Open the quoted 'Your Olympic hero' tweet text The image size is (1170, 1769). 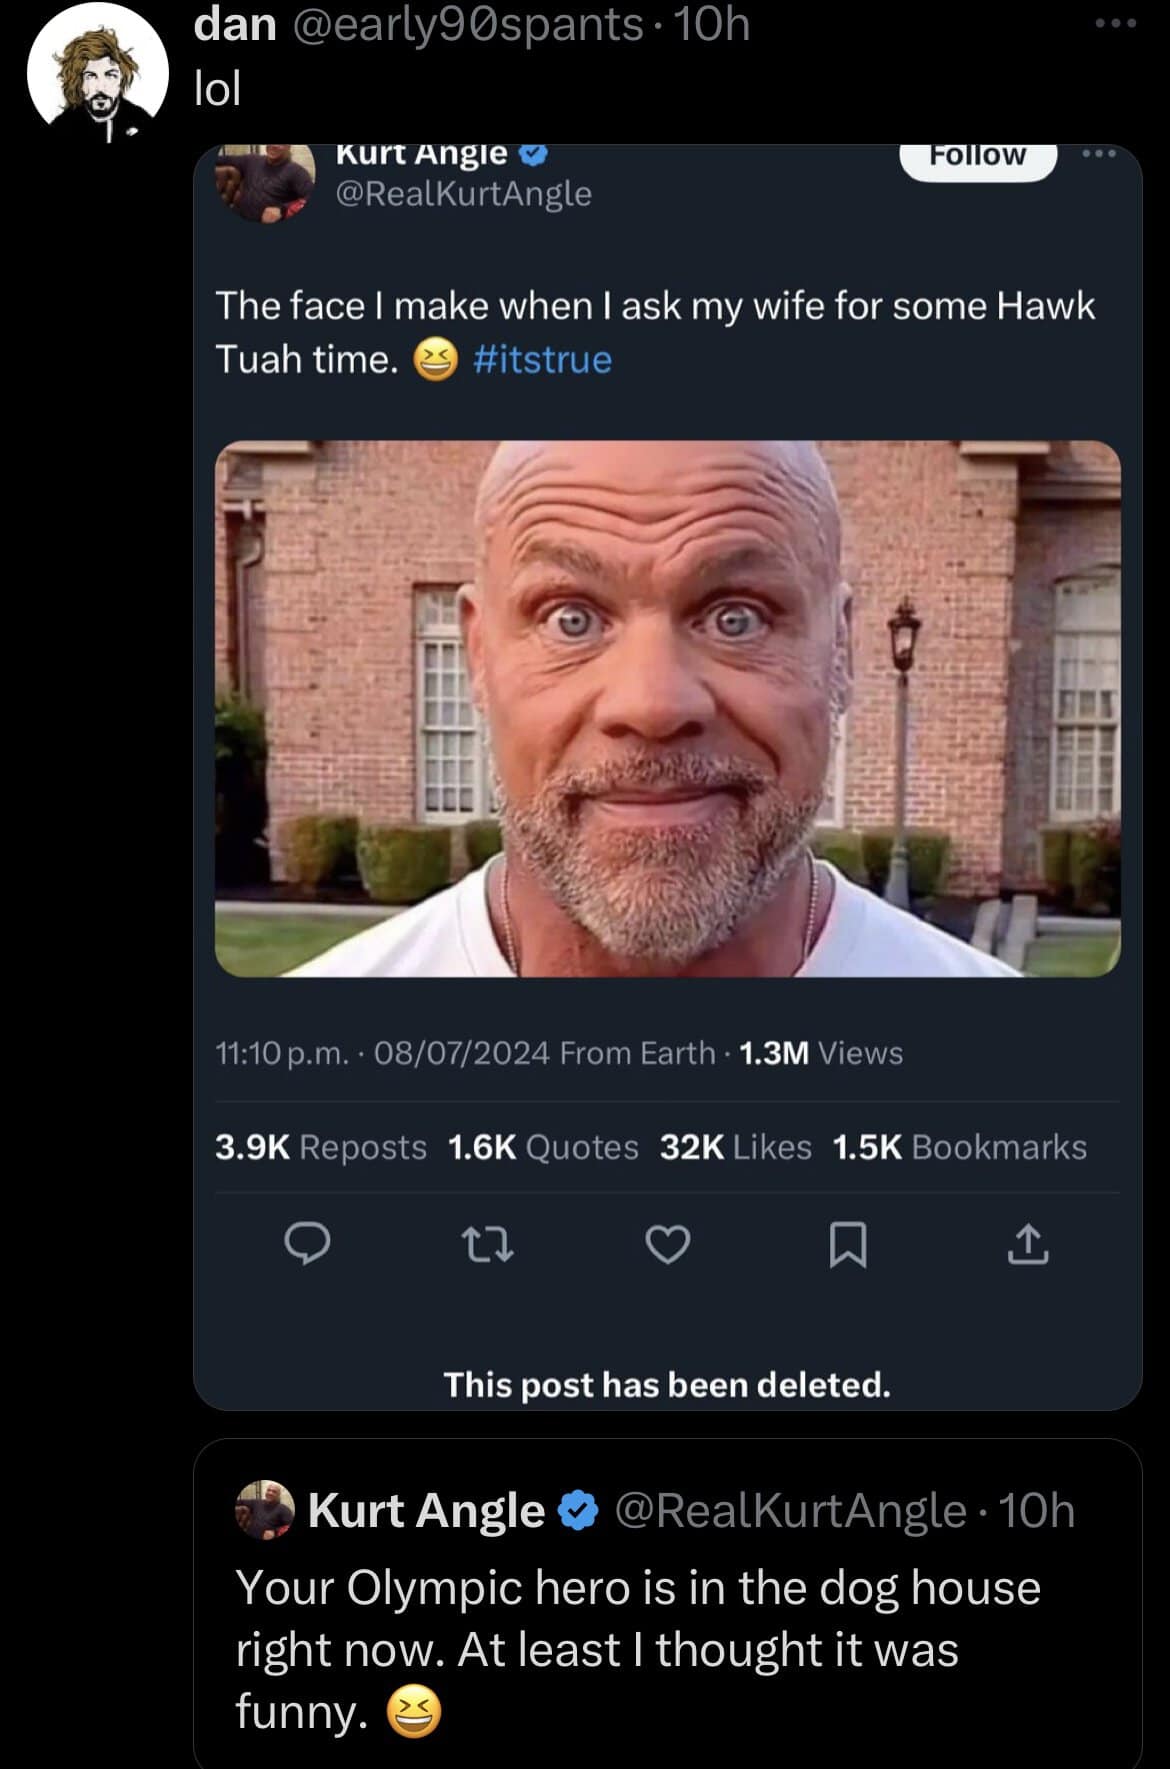(x=637, y=1648)
